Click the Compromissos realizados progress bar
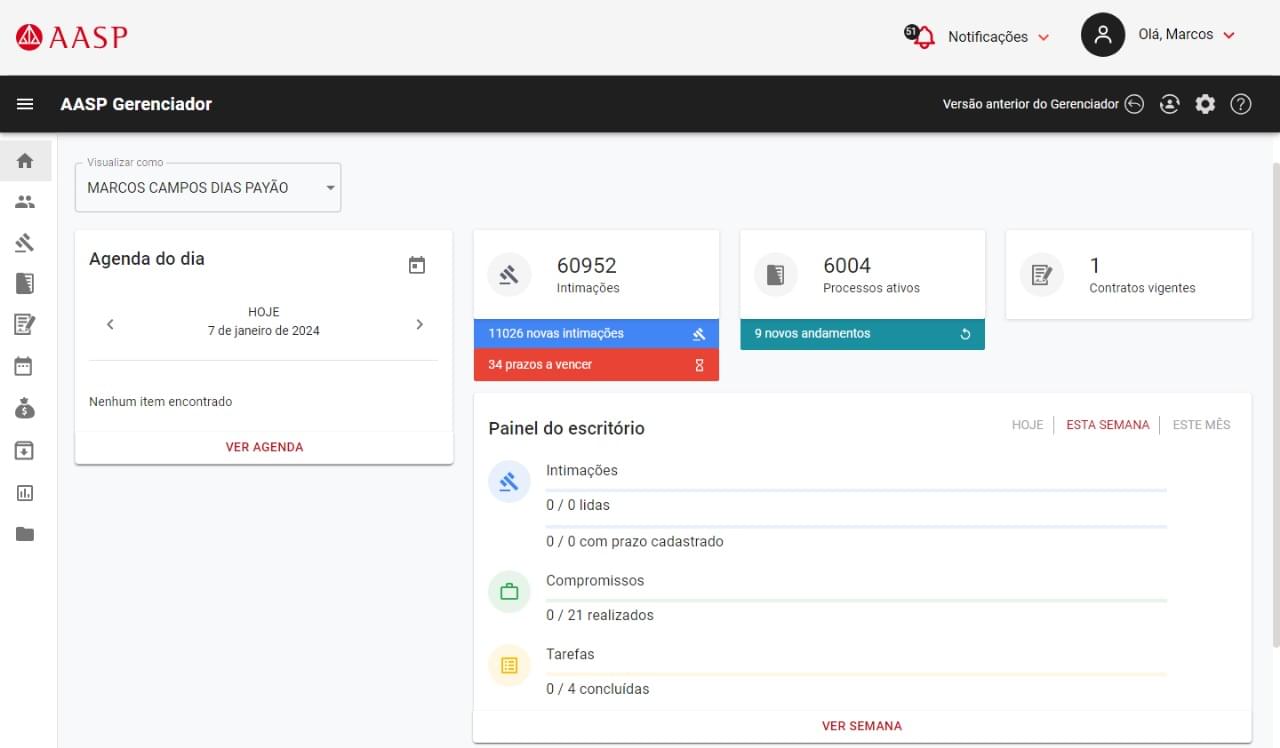This screenshot has width=1280, height=748. click(856, 600)
